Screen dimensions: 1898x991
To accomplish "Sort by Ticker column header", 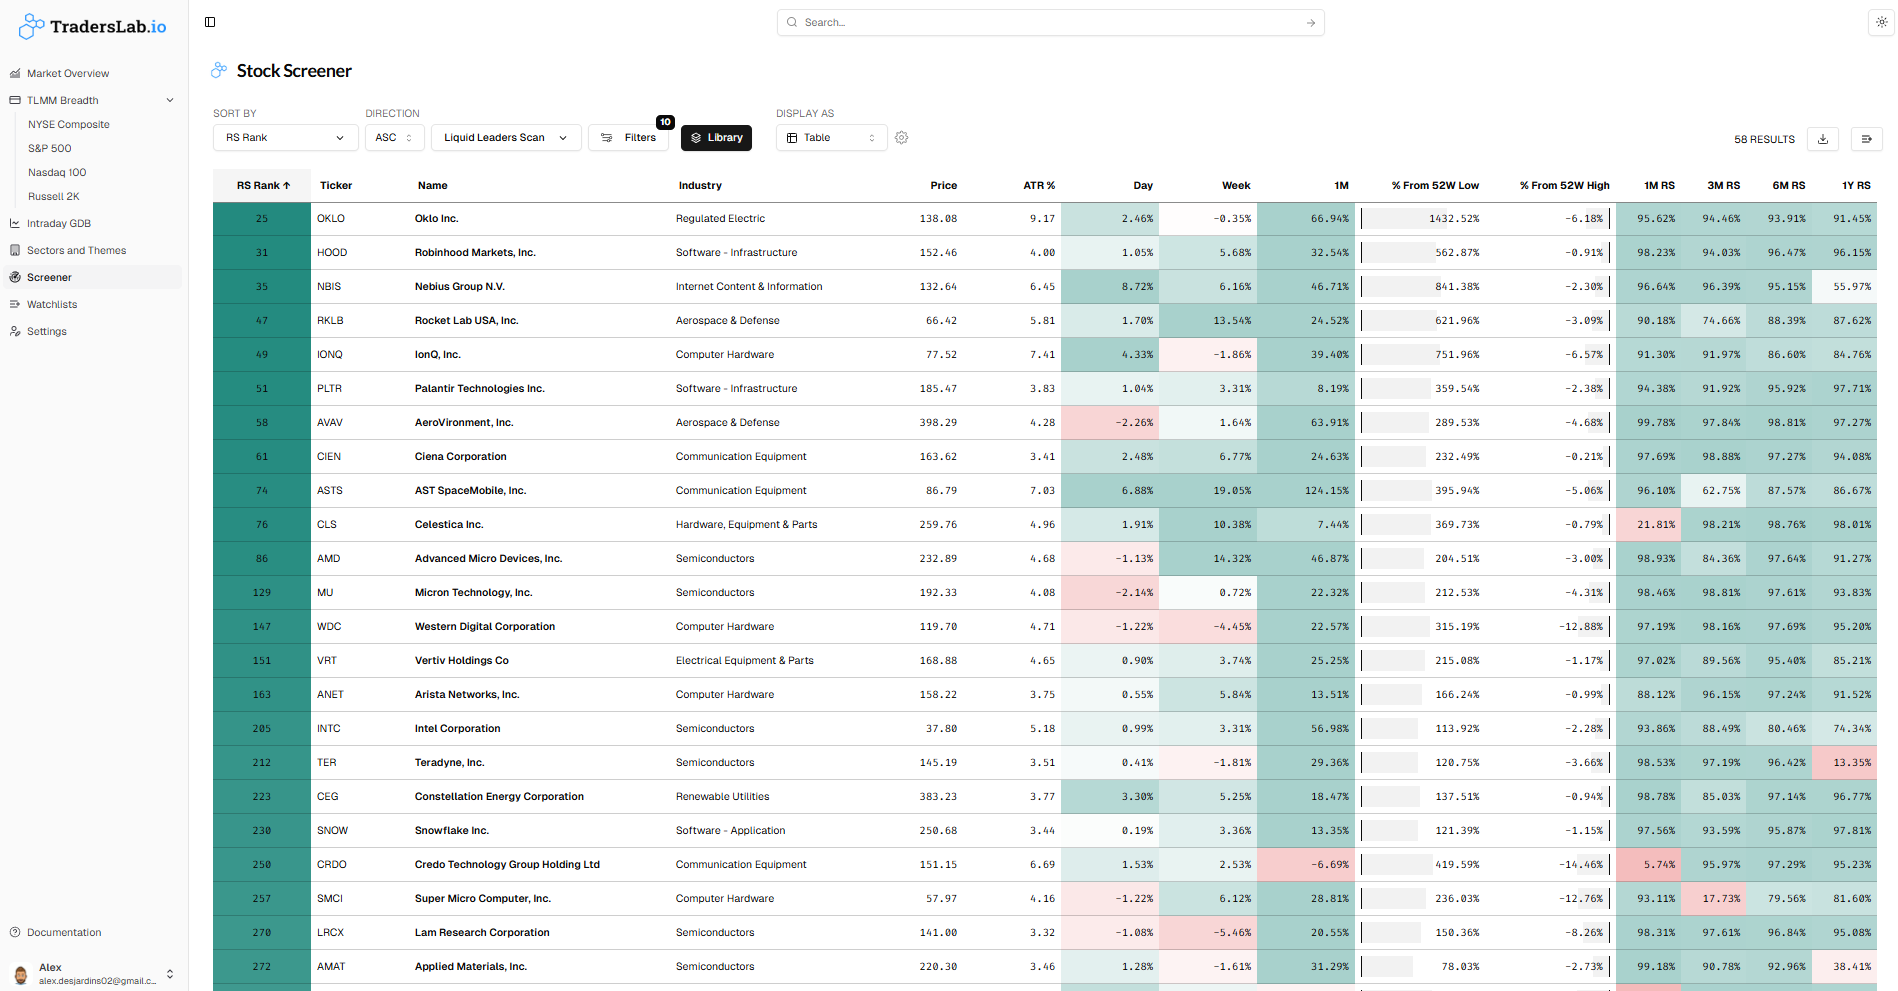I will (x=336, y=185).
